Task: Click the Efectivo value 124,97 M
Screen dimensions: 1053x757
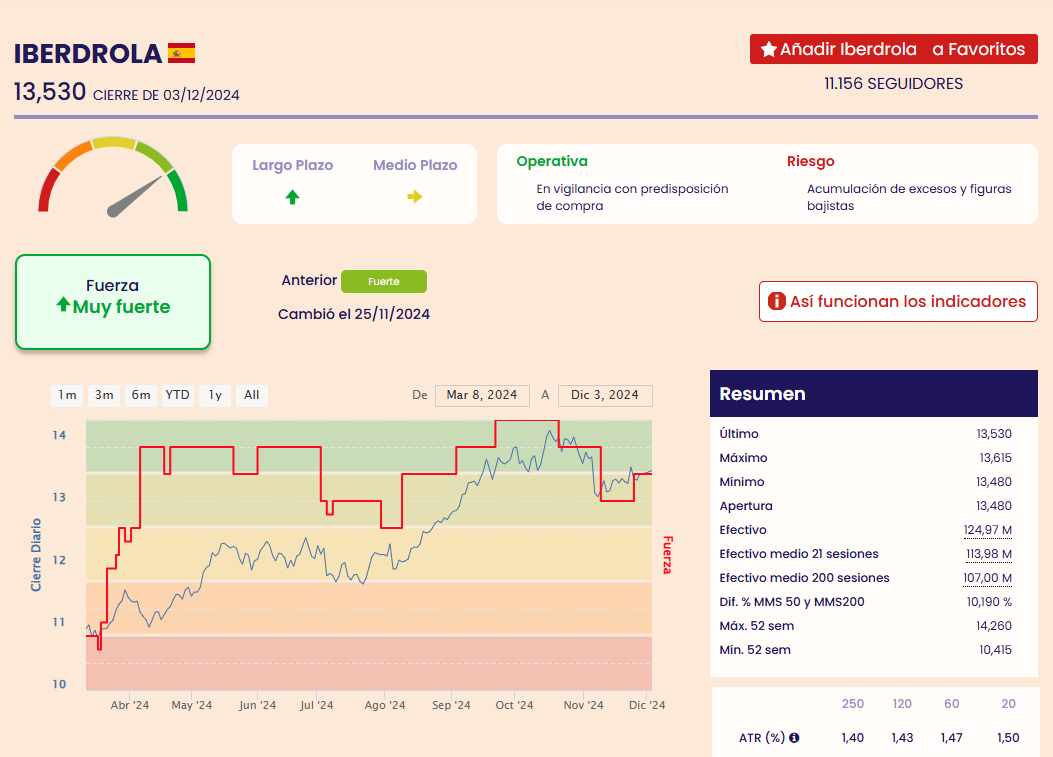Action: tap(988, 530)
